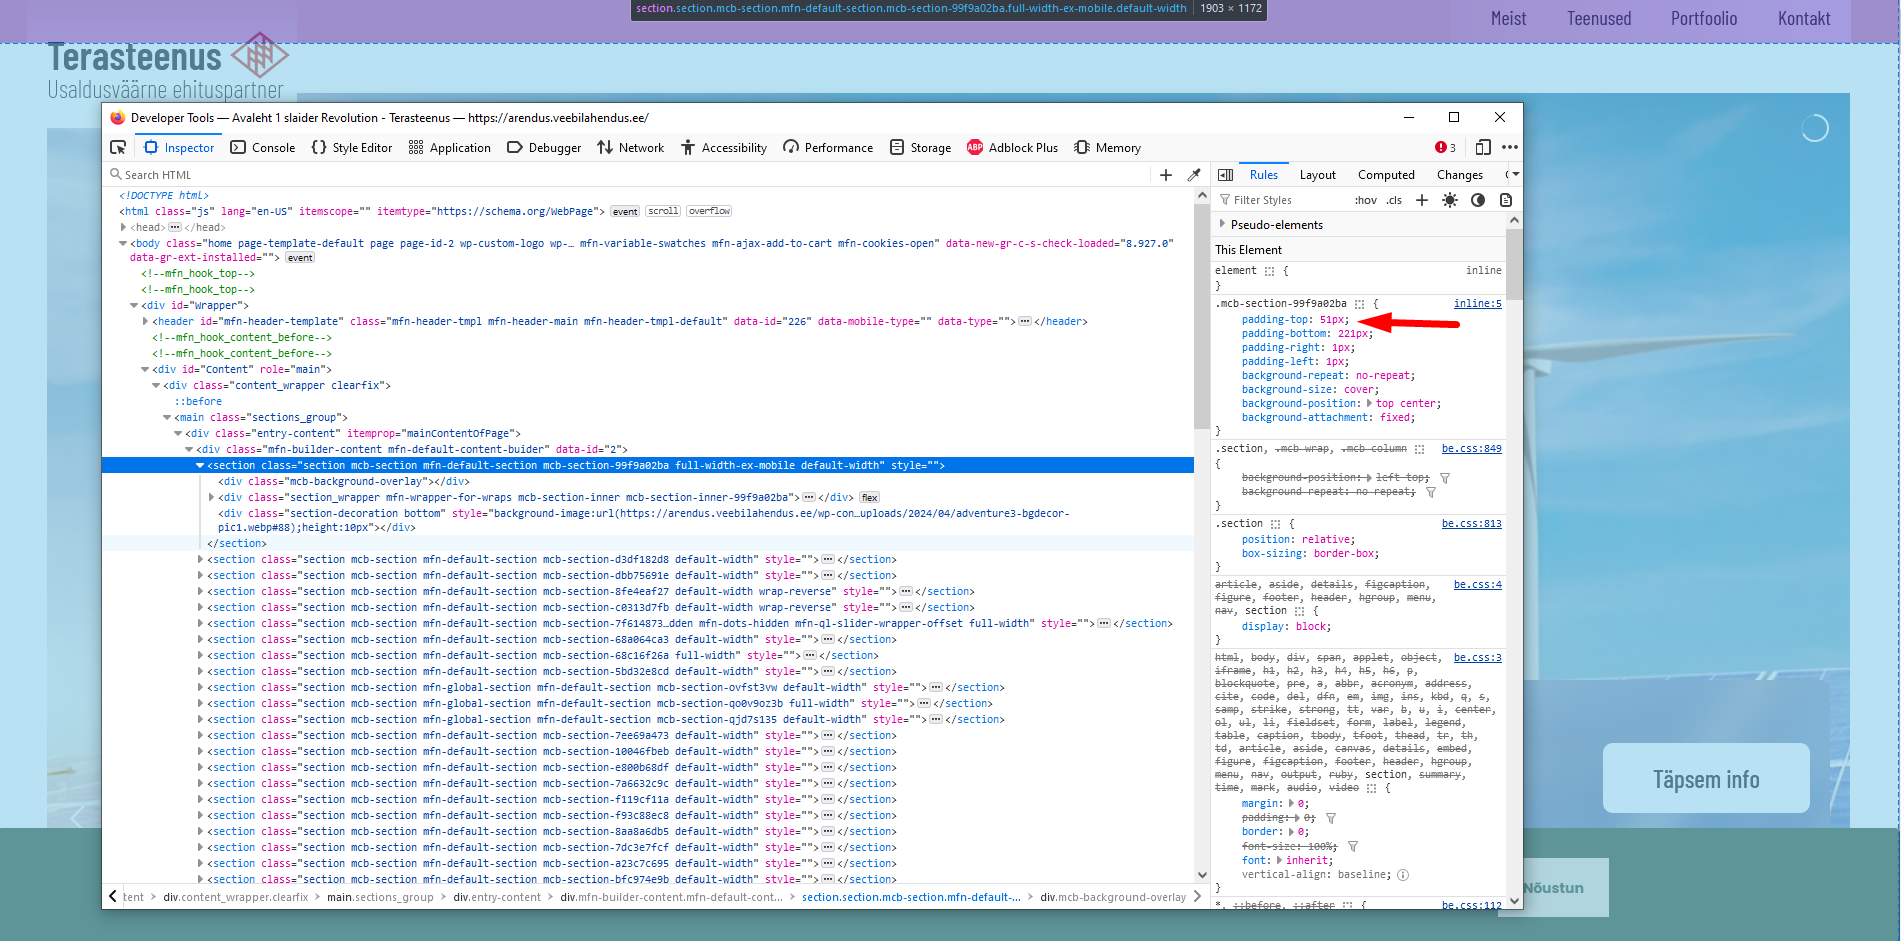Open Portfoolio in the website navigation
1901x941 pixels.
pos(1703,18)
